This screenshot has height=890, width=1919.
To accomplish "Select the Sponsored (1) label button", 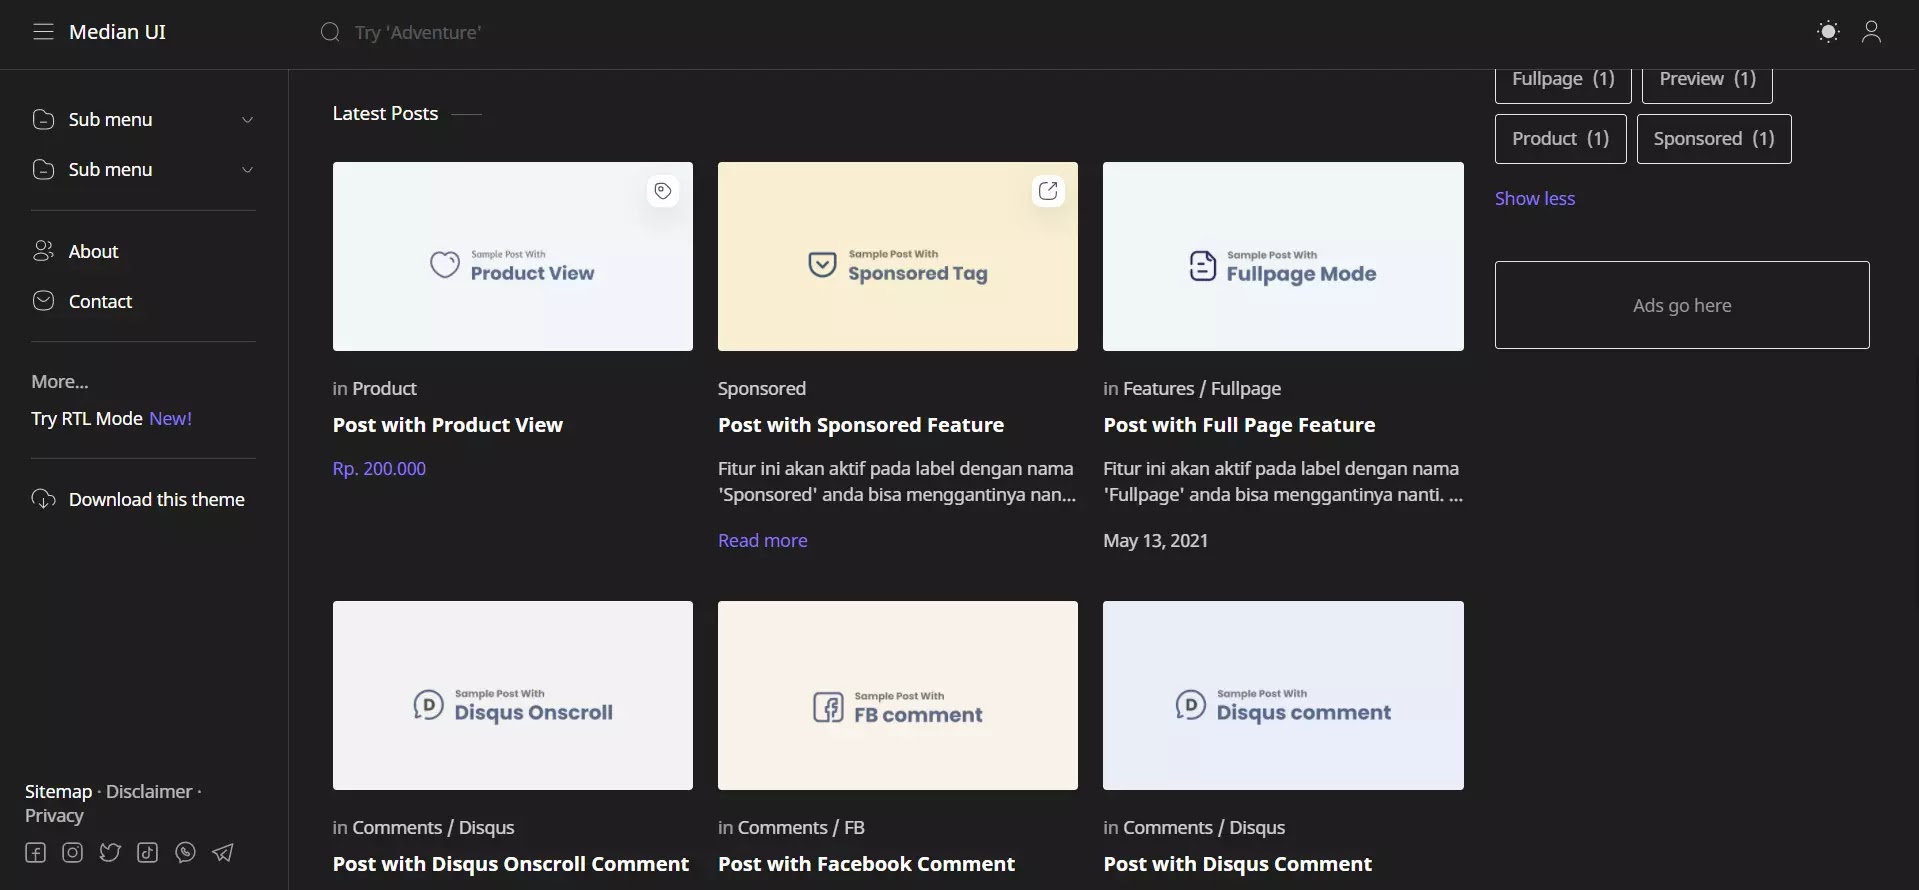I will point(1714,139).
